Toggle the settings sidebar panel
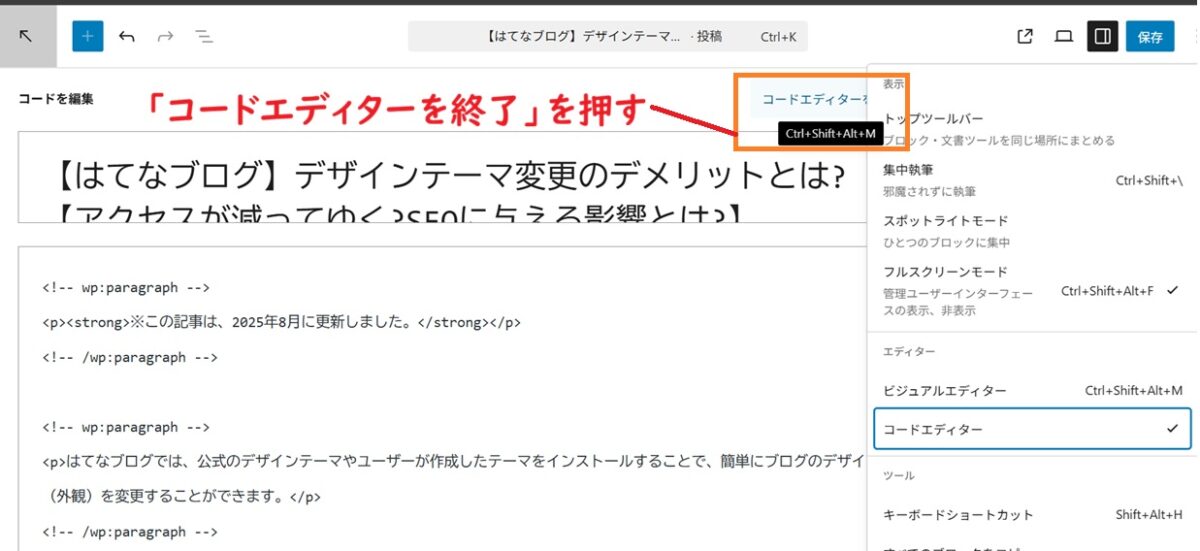The height and width of the screenshot is (551, 1200). (1103, 37)
